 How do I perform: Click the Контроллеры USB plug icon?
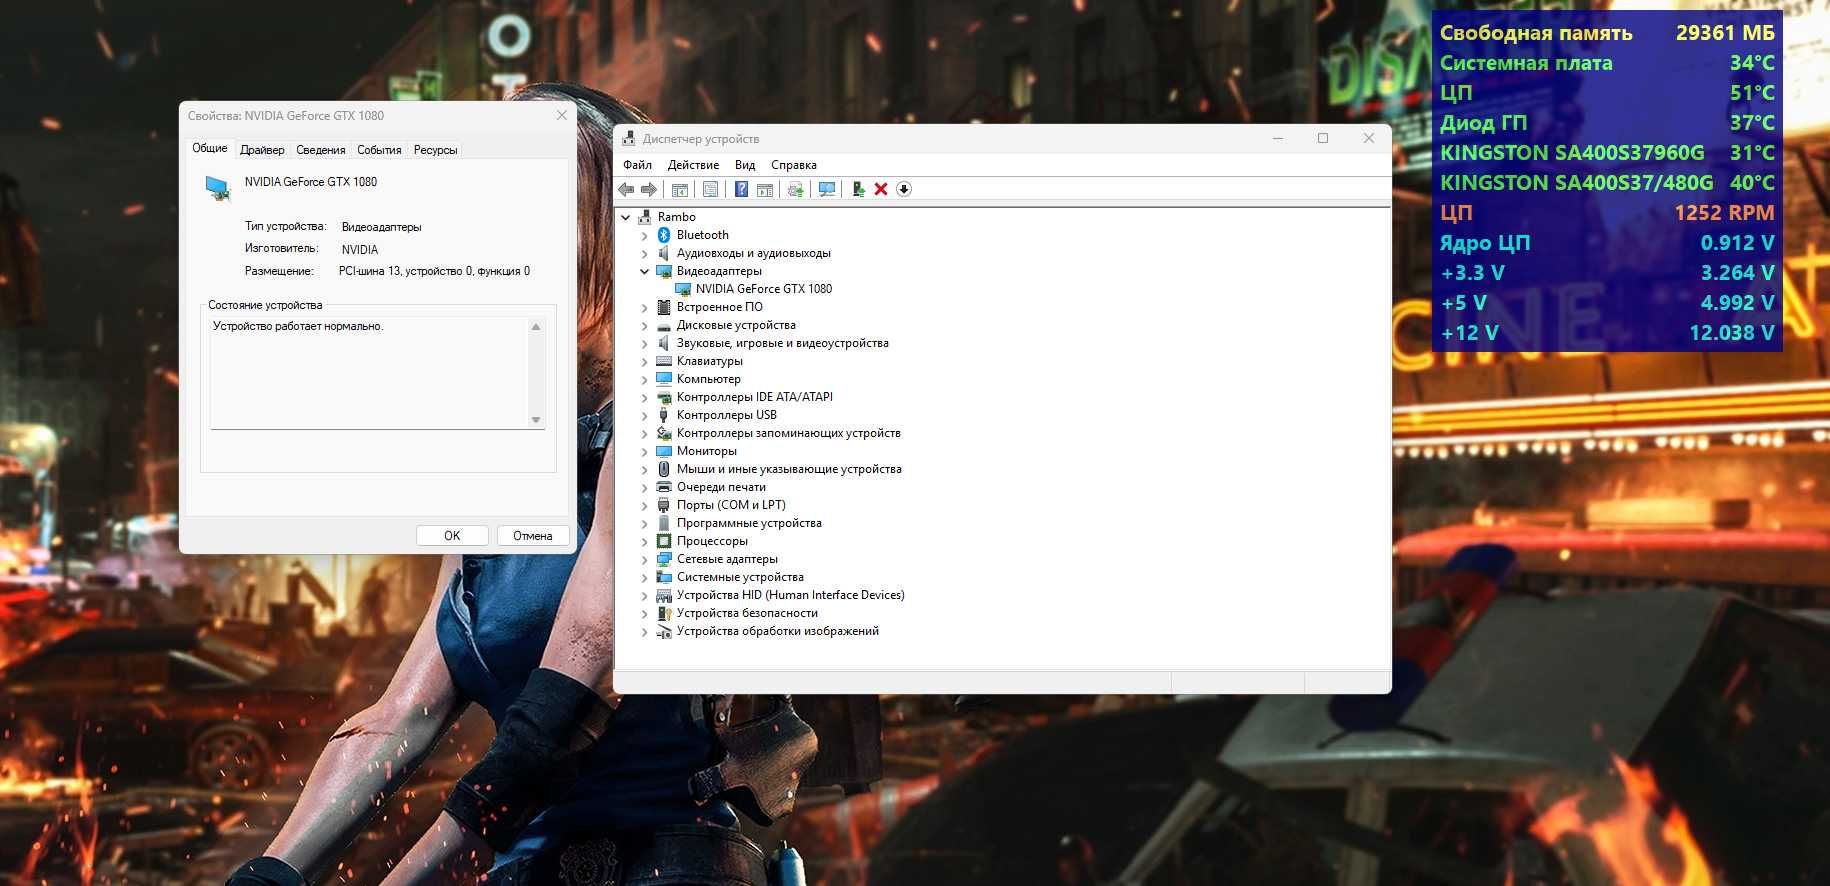click(x=664, y=415)
